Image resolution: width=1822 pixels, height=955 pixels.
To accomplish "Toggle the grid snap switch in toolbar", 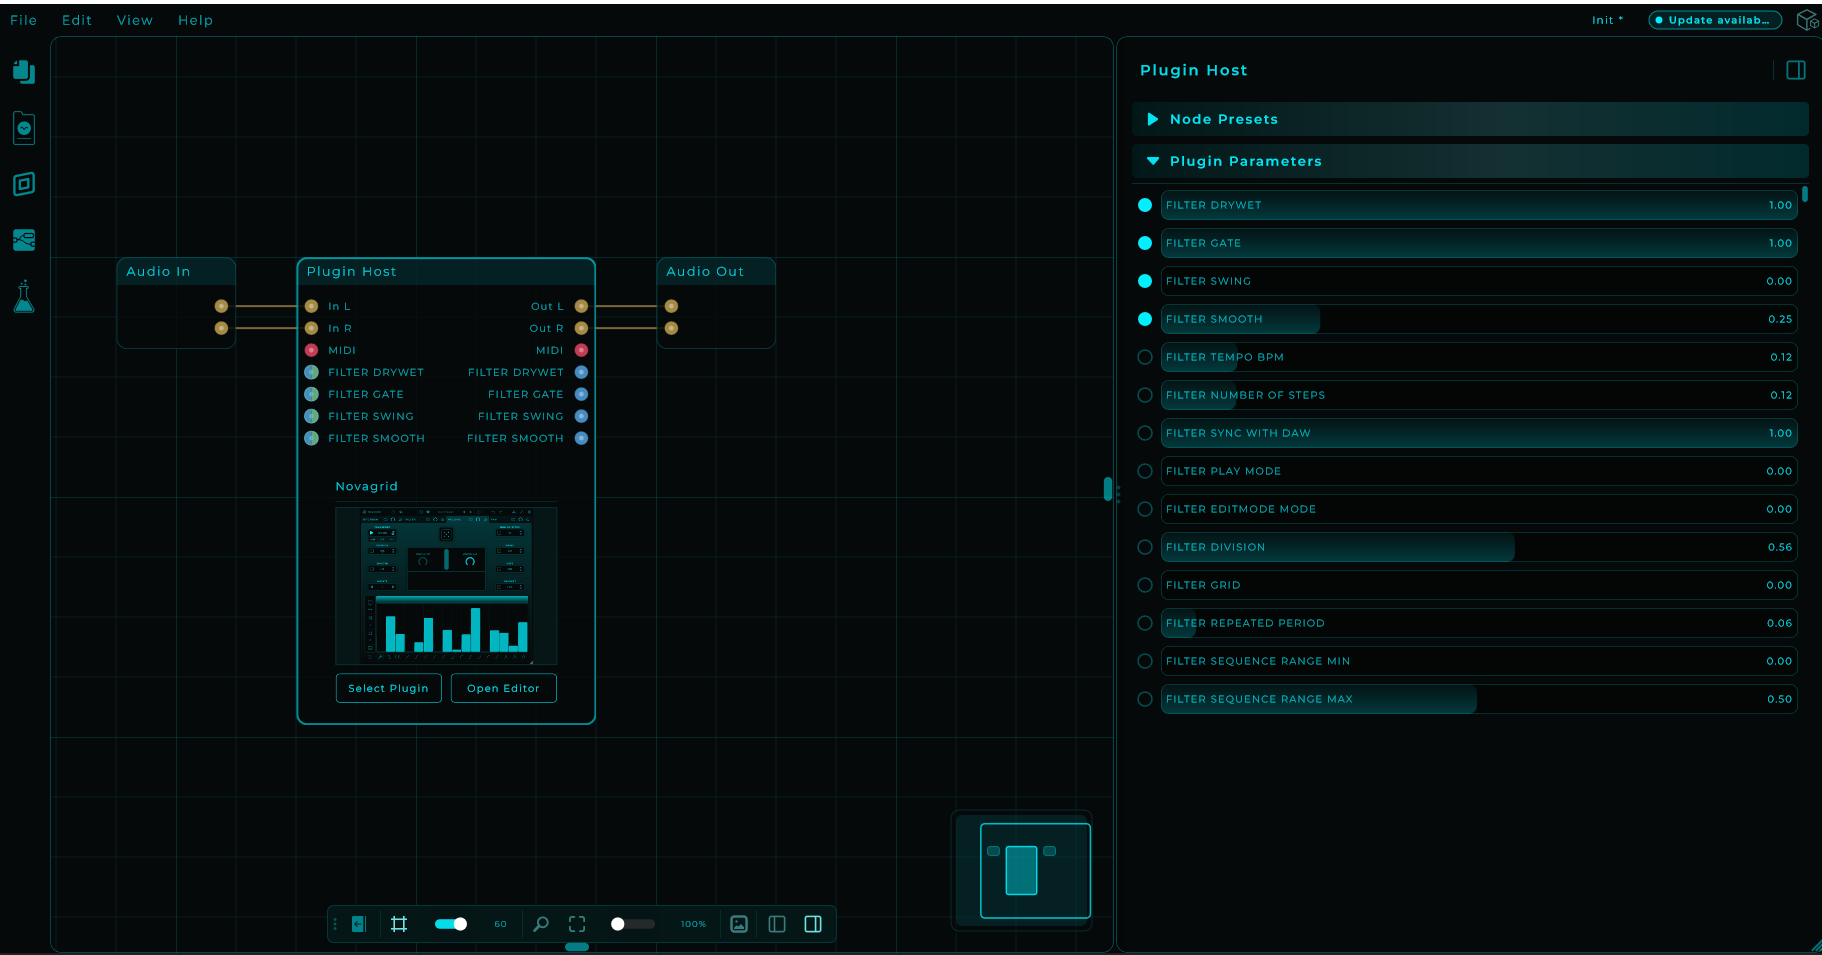I will click(x=451, y=924).
